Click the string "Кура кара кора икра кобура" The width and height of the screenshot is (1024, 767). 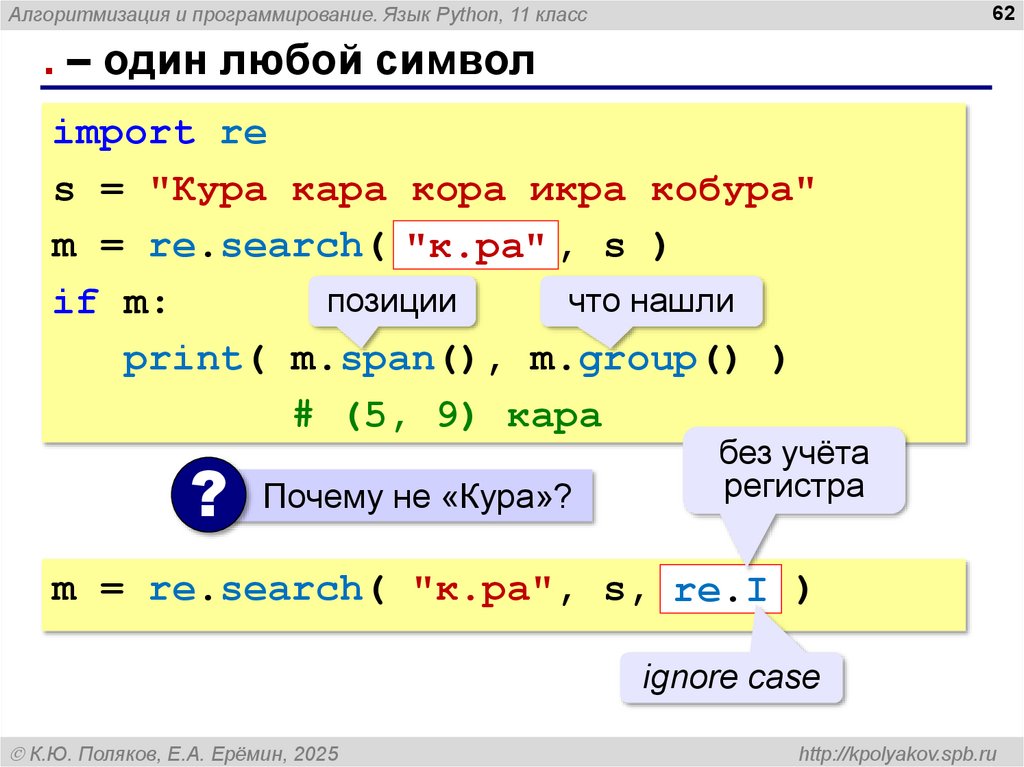482,190
